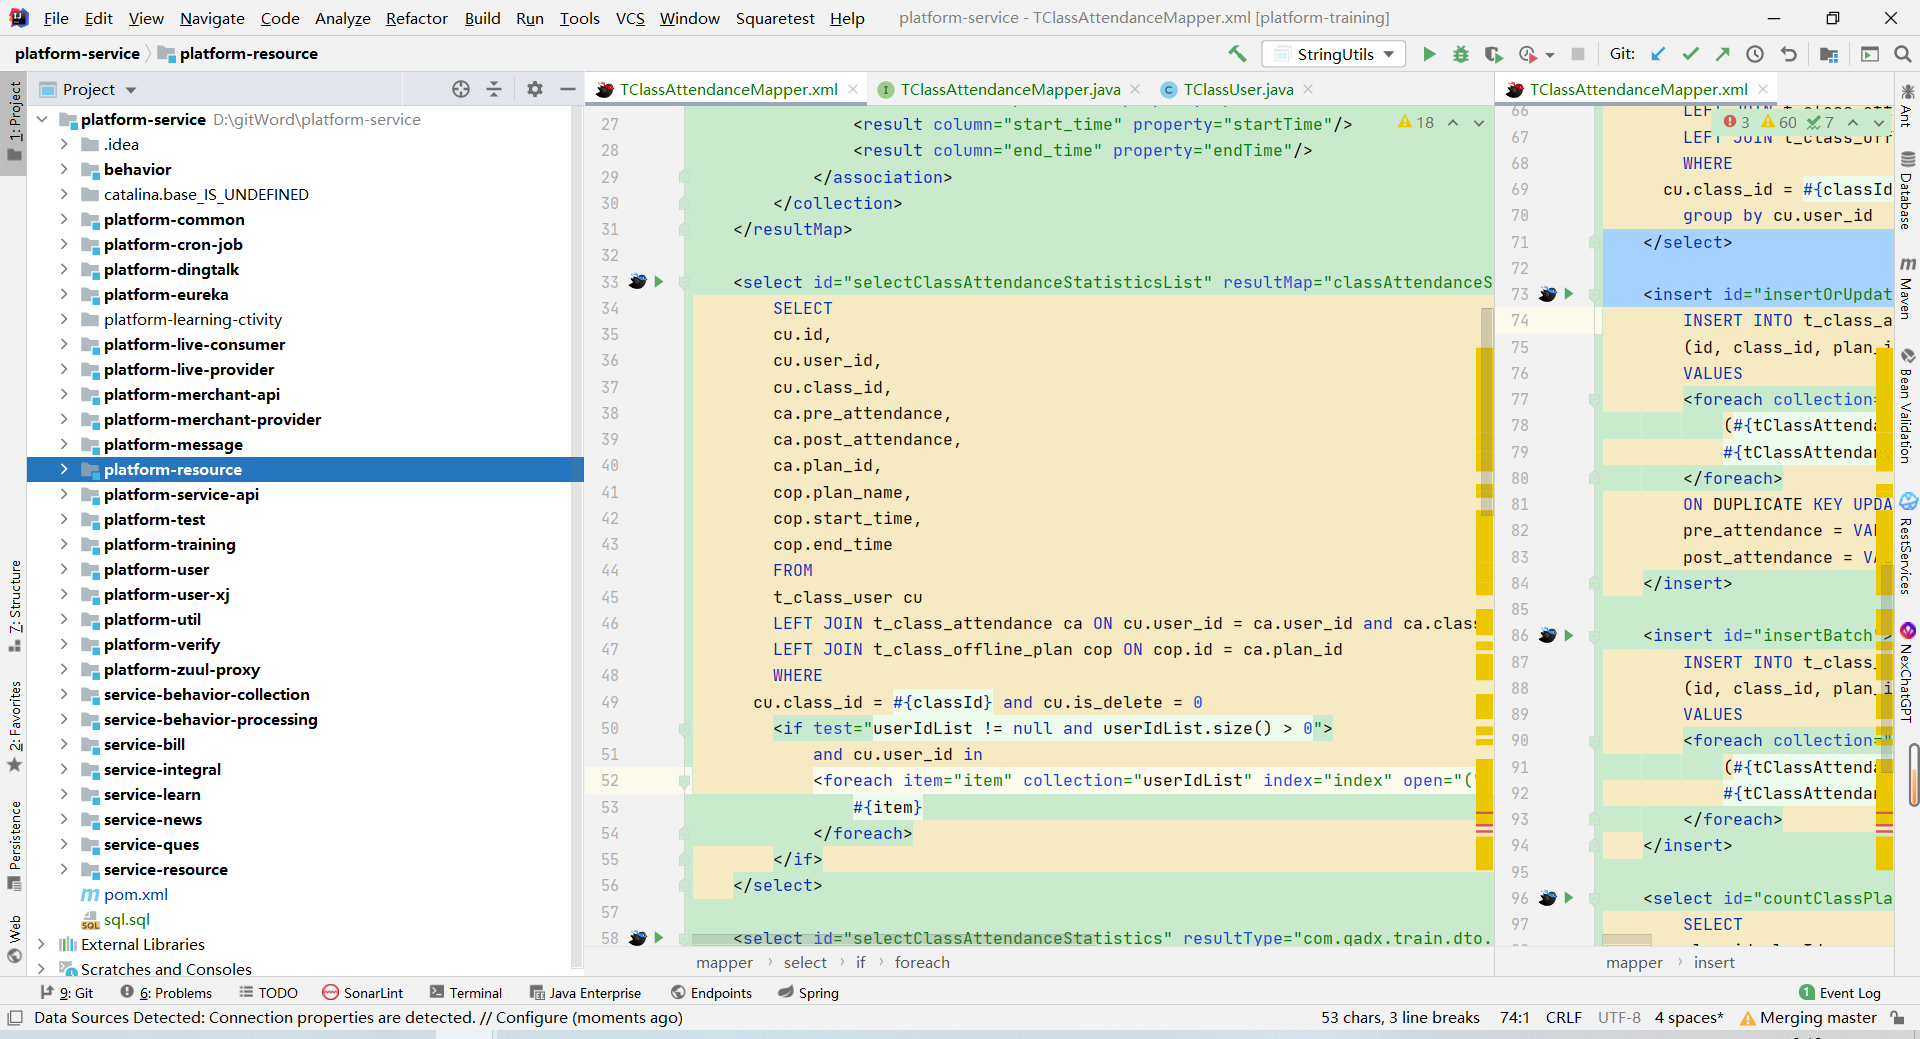This screenshot has width=1920, height=1039.
Task: Toggle the Persistence tool window
Action: click(14, 845)
